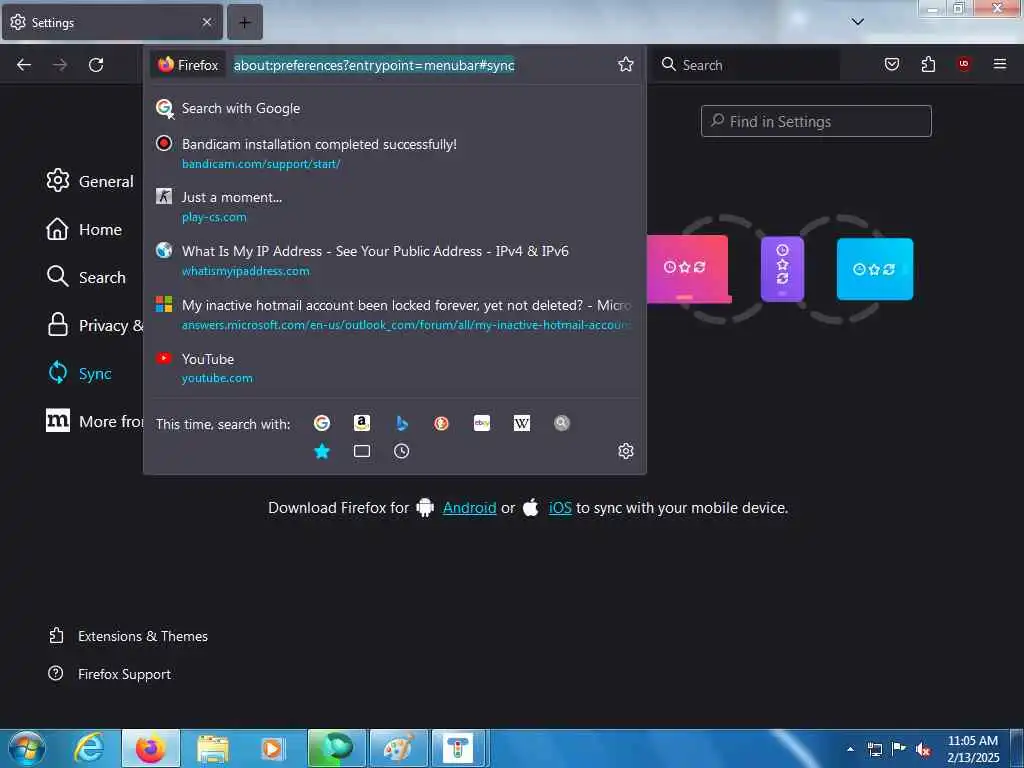
Task: Open search settings gear in dropdown
Action: (626, 451)
